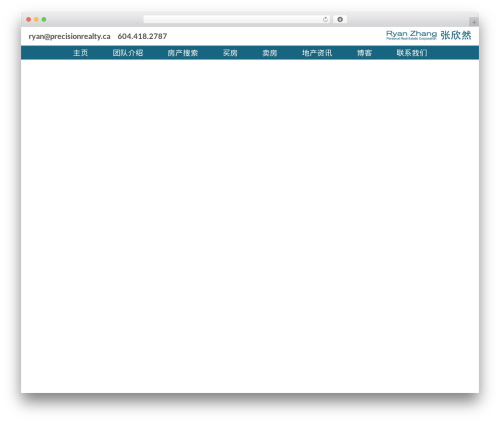Go to the 博客 blog page

pos(364,53)
